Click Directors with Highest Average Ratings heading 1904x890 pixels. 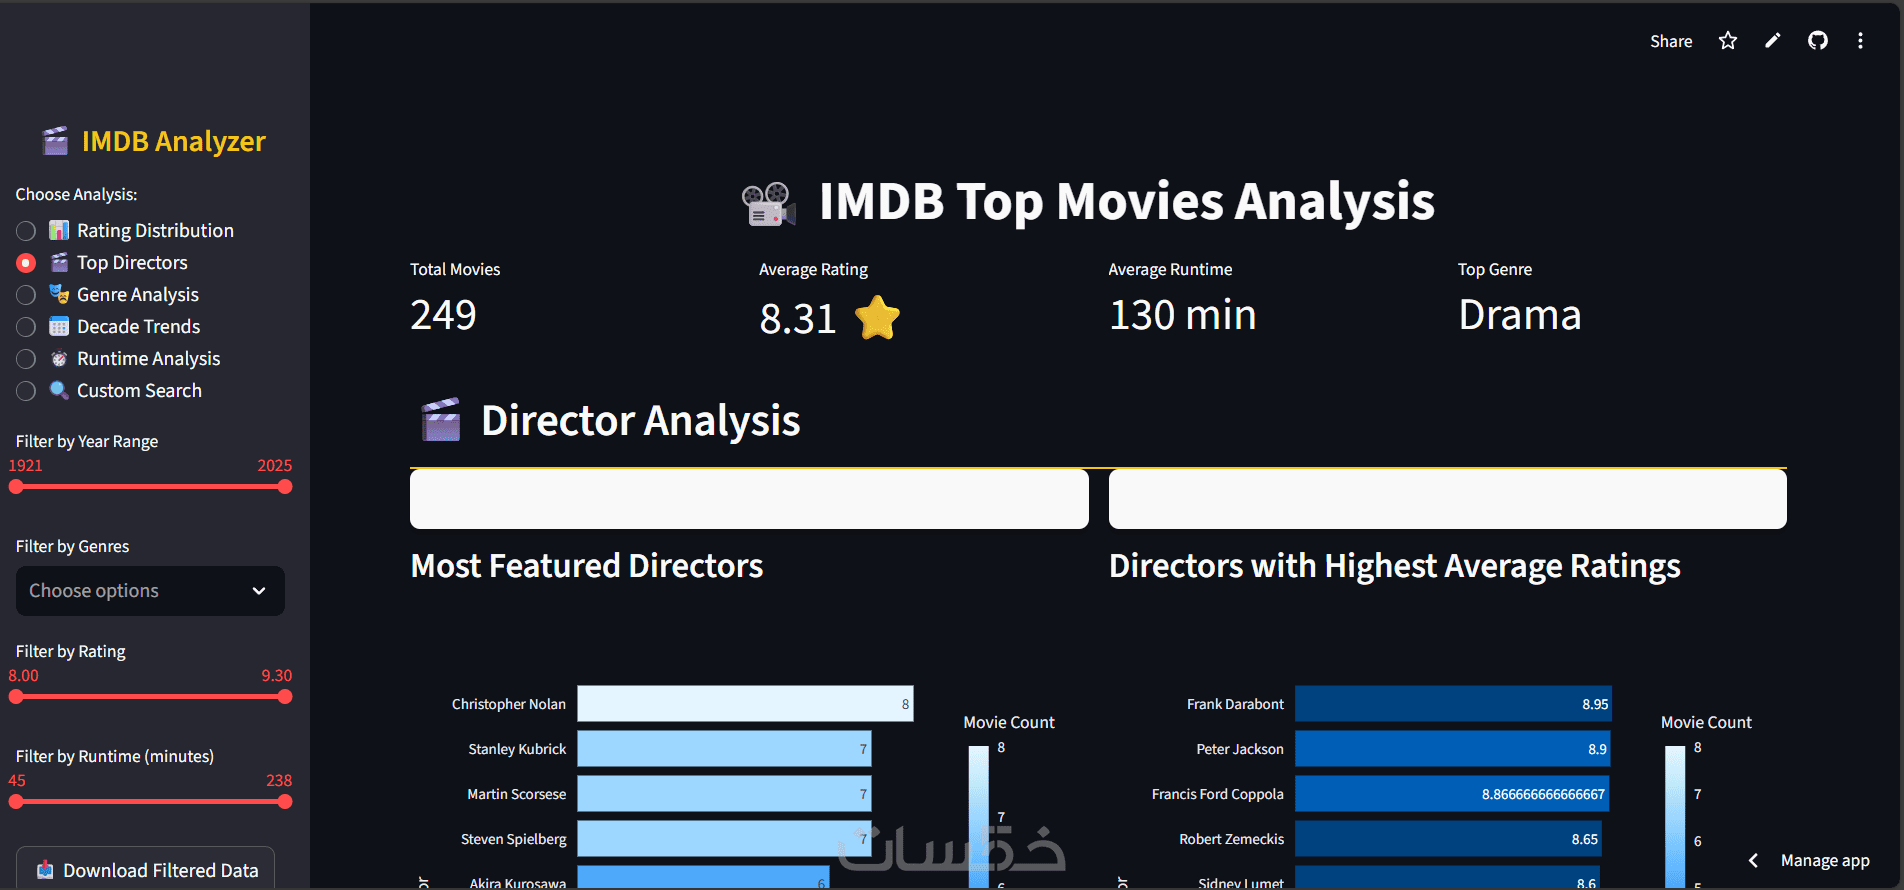(x=1395, y=566)
